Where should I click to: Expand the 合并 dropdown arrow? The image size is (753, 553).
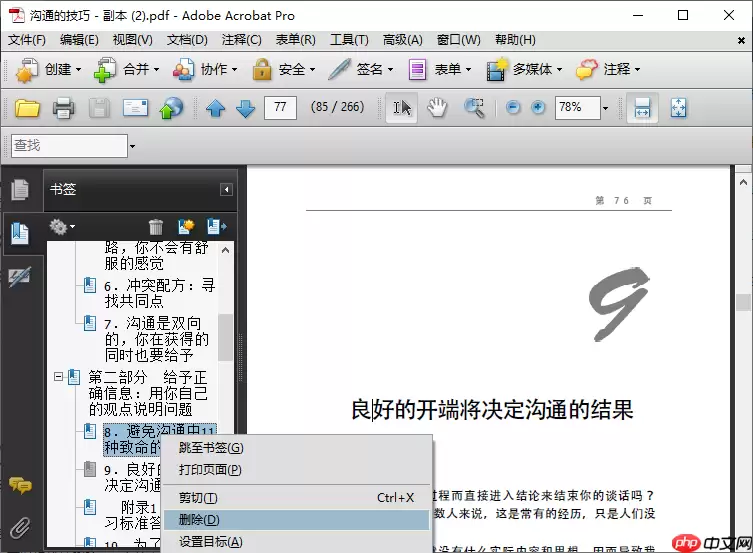(x=156, y=70)
